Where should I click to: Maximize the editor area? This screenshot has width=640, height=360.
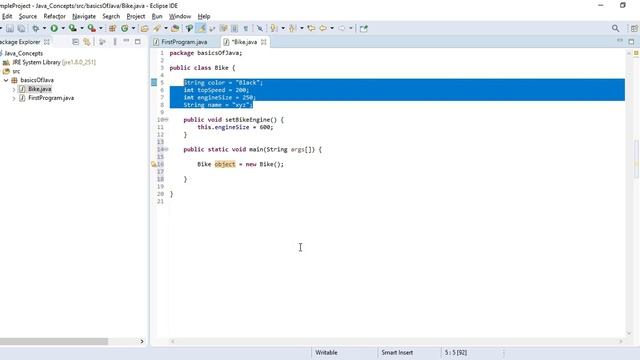tap(631, 42)
